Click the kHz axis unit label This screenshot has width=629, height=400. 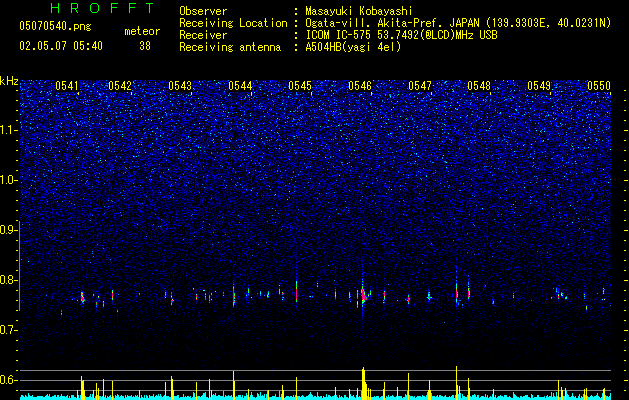(x=9, y=81)
